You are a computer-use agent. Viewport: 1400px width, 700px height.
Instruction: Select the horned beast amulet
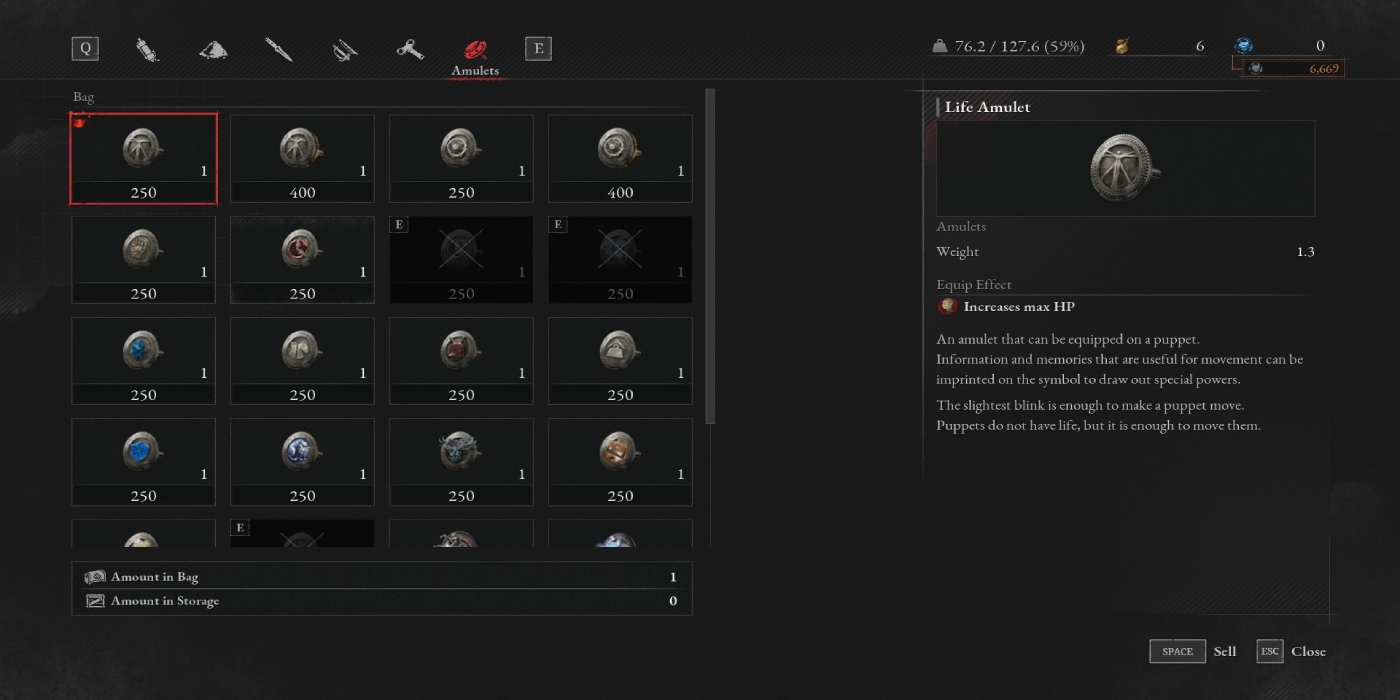pos(461,461)
